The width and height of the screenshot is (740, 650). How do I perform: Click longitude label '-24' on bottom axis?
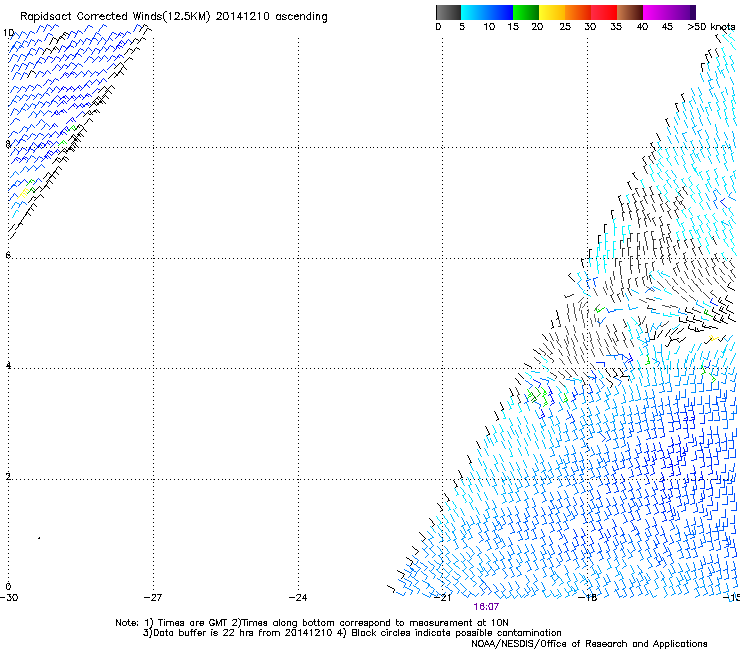click(x=298, y=598)
